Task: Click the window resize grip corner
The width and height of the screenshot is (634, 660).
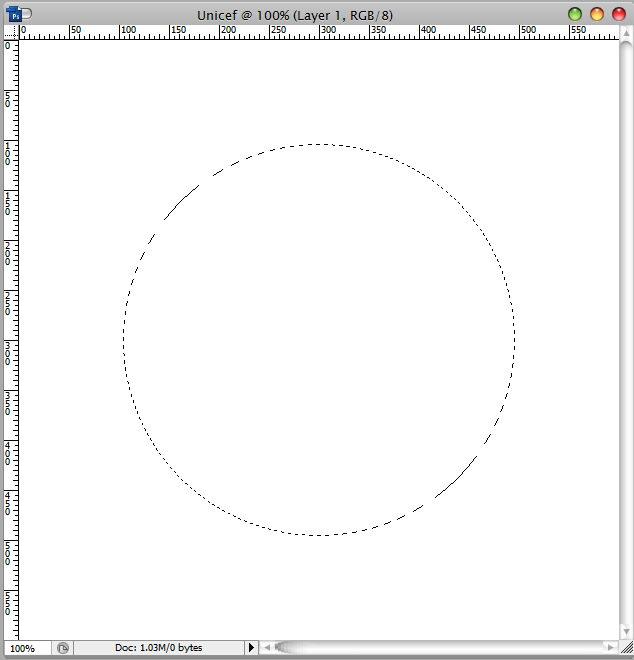Action: click(x=626, y=648)
